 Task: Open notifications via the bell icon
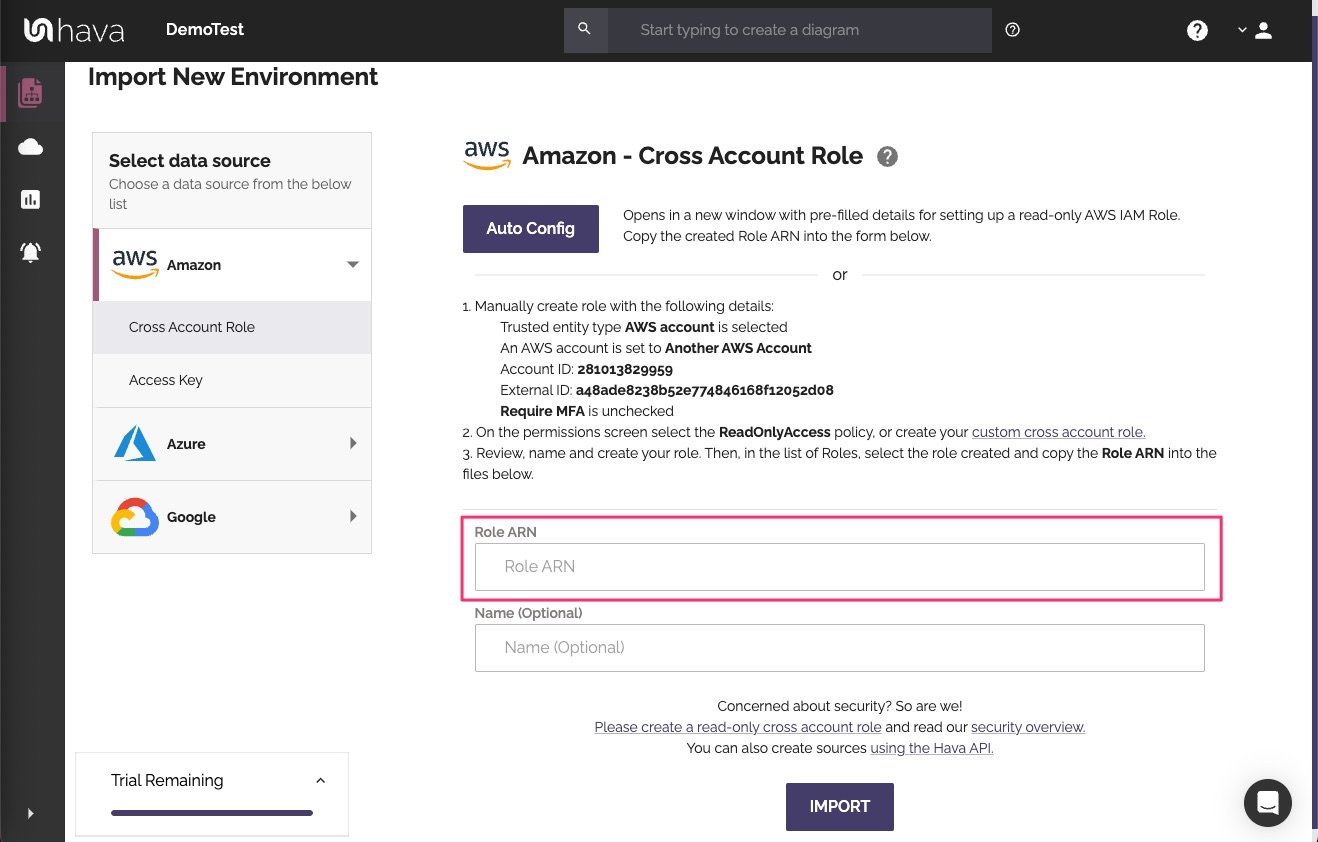click(x=30, y=252)
